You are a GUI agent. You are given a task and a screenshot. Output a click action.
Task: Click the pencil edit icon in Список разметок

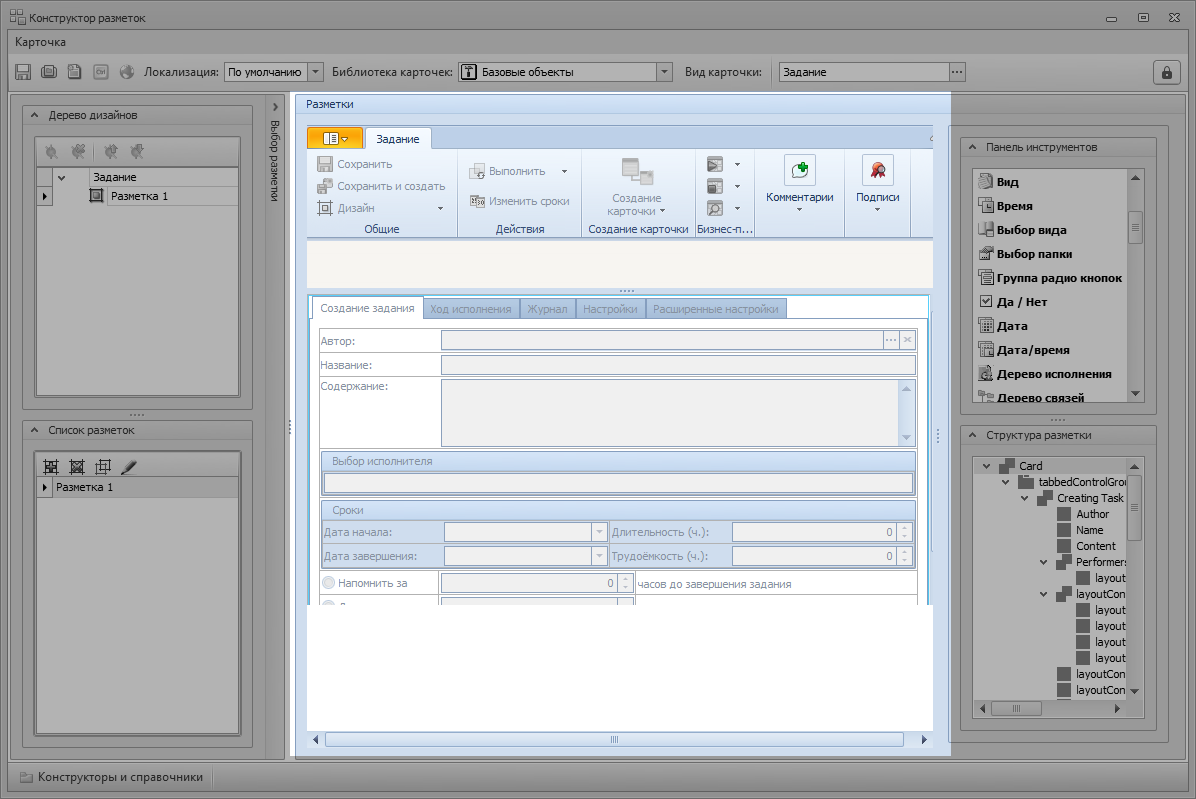tap(128, 467)
